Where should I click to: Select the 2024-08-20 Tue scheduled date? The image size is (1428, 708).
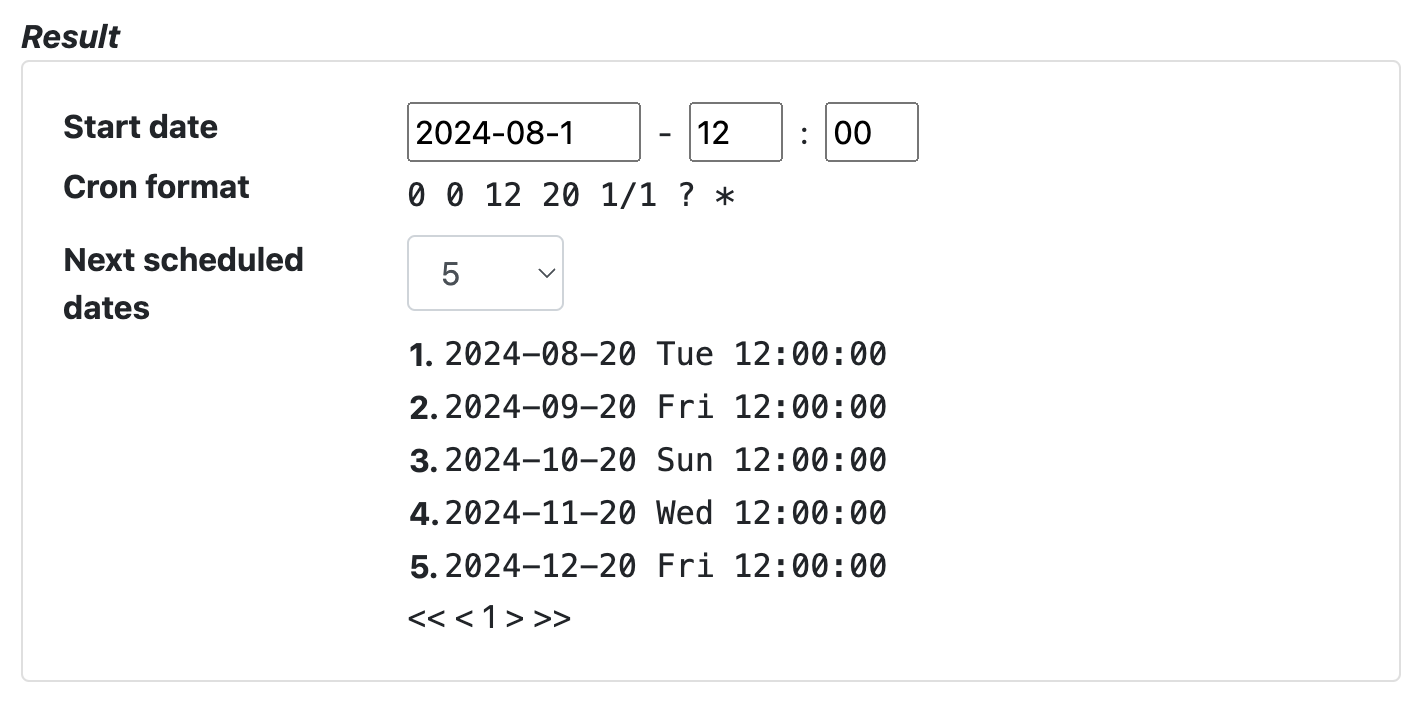coord(665,354)
